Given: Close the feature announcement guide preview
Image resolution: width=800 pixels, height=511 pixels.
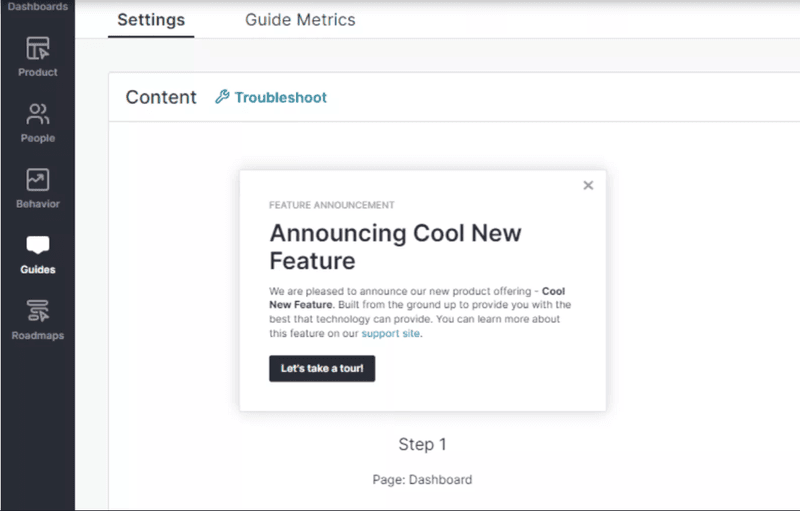Looking at the screenshot, I should click(588, 185).
